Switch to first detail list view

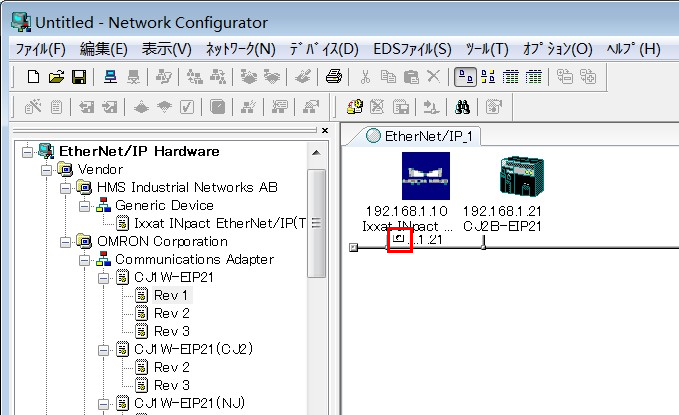point(511,77)
